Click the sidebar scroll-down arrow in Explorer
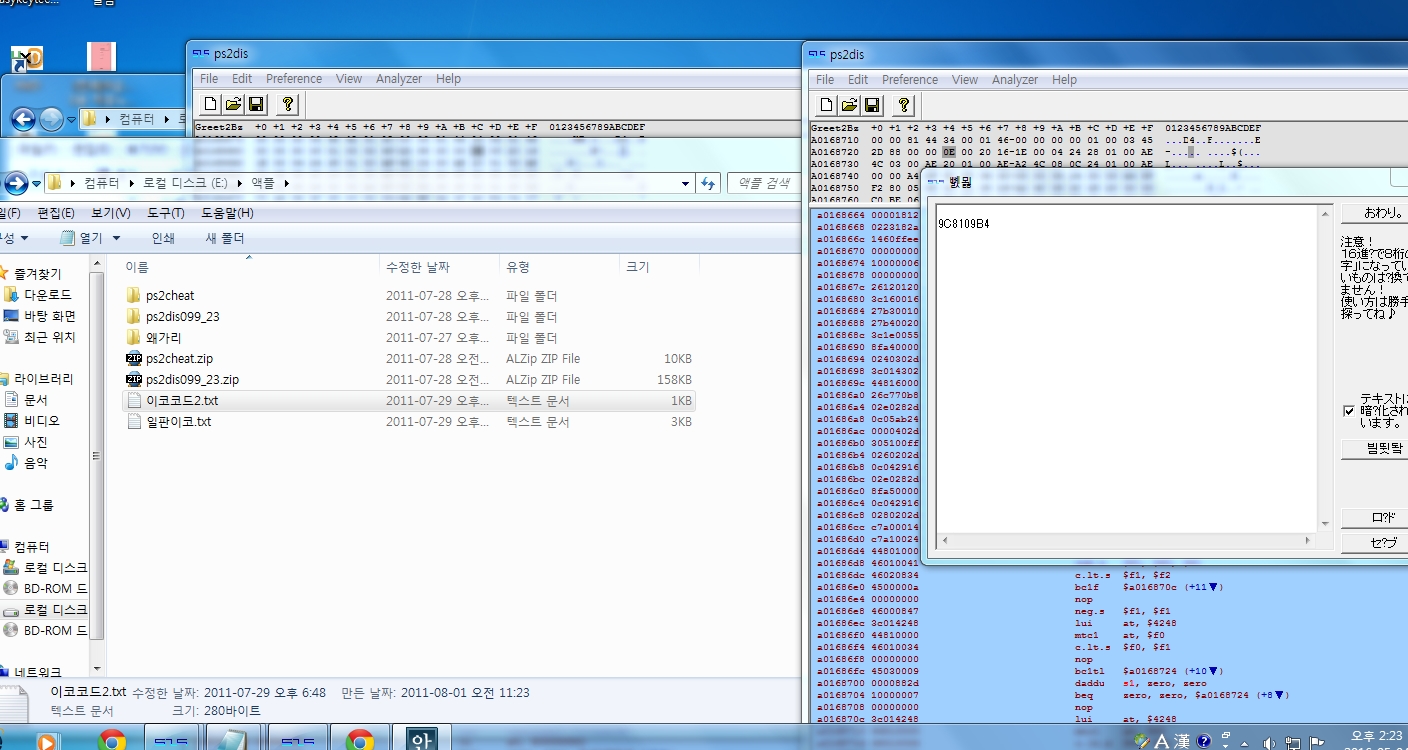The width and height of the screenshot is (1408, 750). [97, 668]
